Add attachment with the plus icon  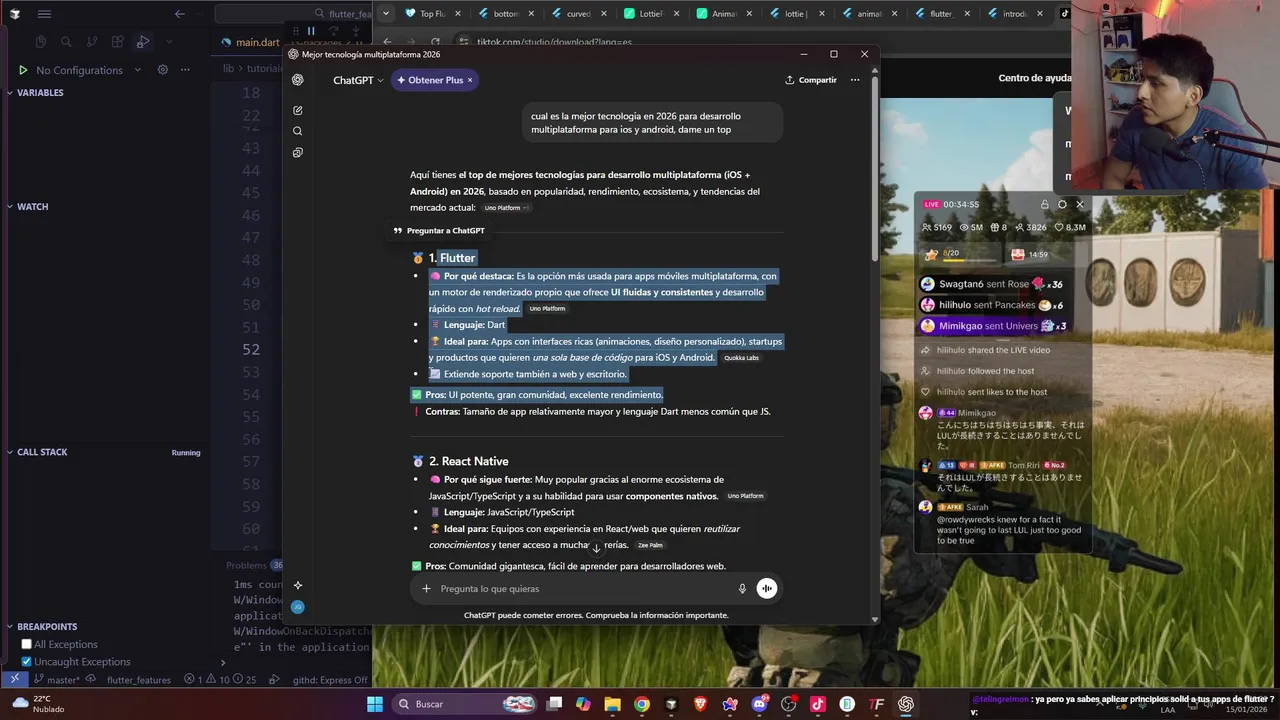(426, 589)
